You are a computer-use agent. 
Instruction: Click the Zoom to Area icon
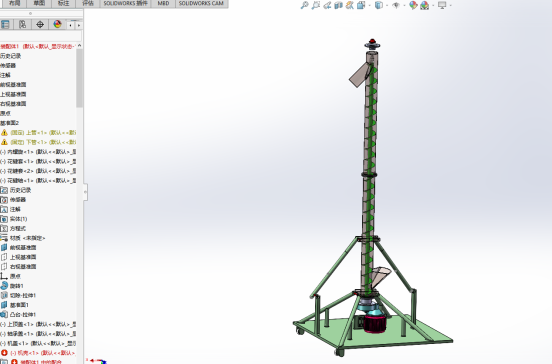click(316, 5)
